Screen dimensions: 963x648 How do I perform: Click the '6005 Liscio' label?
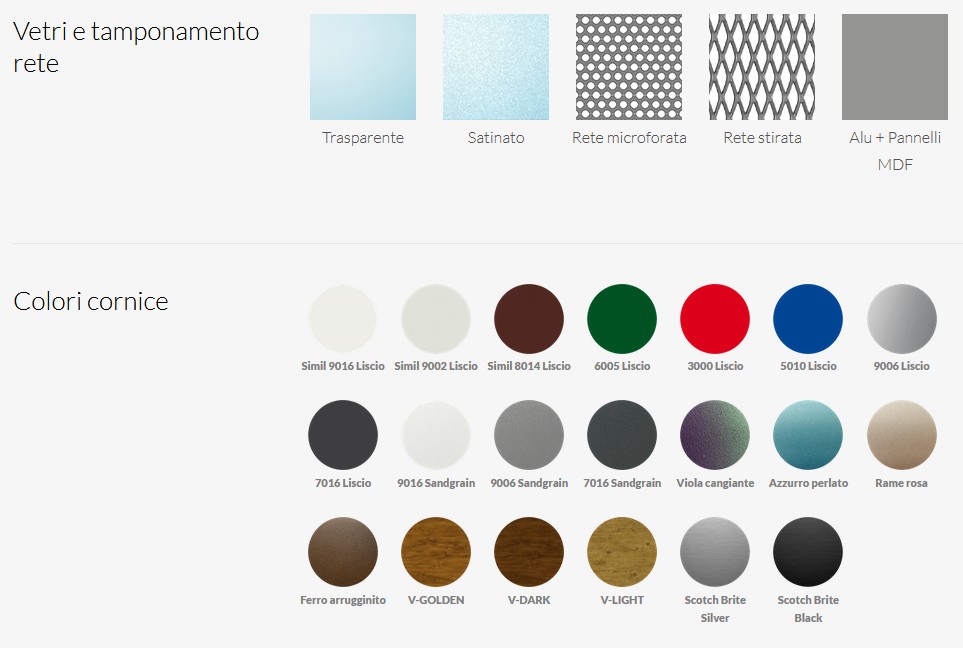pos(622,366)
